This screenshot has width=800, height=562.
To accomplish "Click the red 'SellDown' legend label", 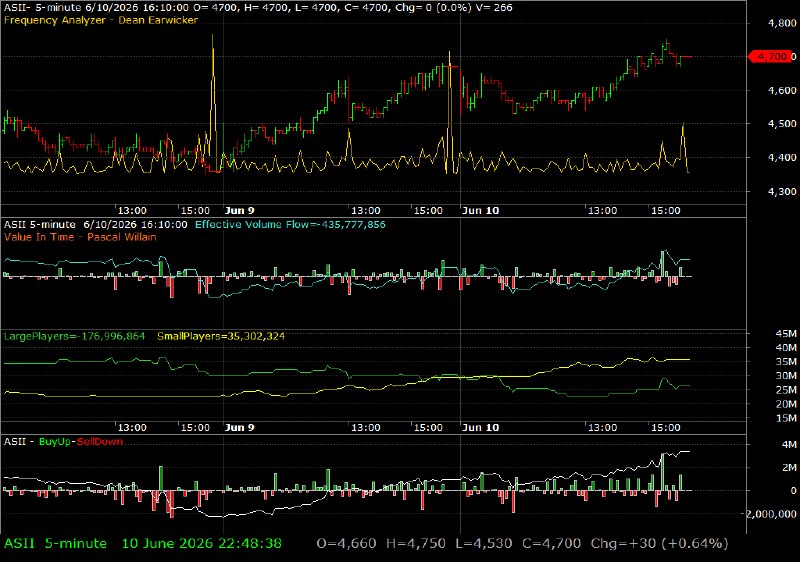I will click(x=99, y=442).
